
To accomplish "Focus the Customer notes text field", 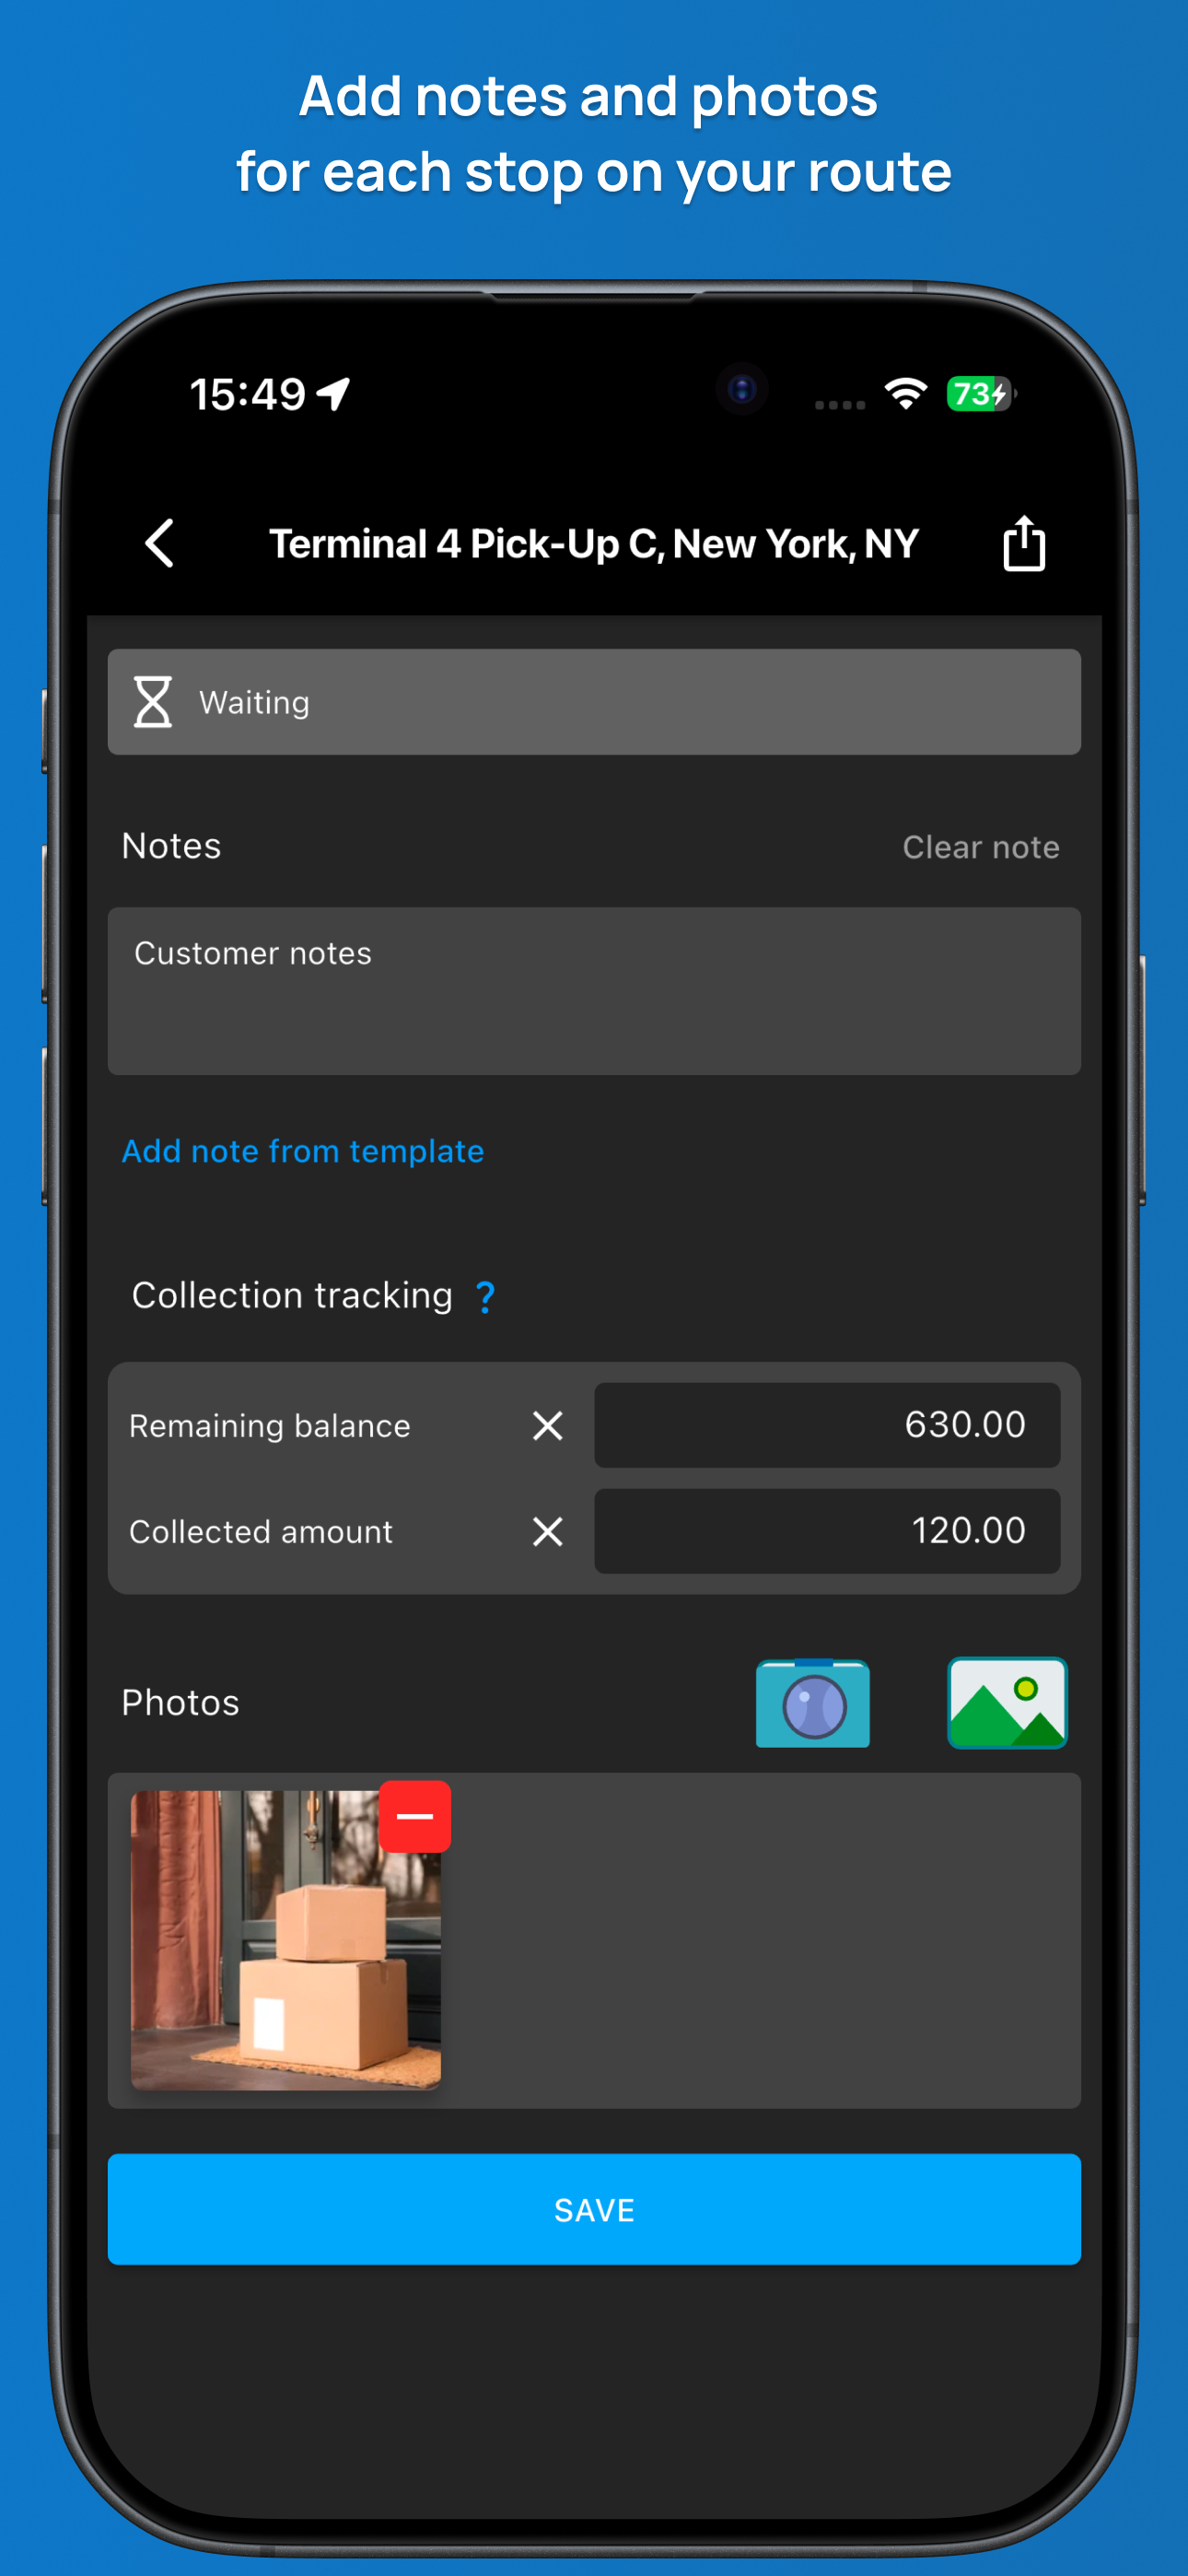I will click(594, 991).
